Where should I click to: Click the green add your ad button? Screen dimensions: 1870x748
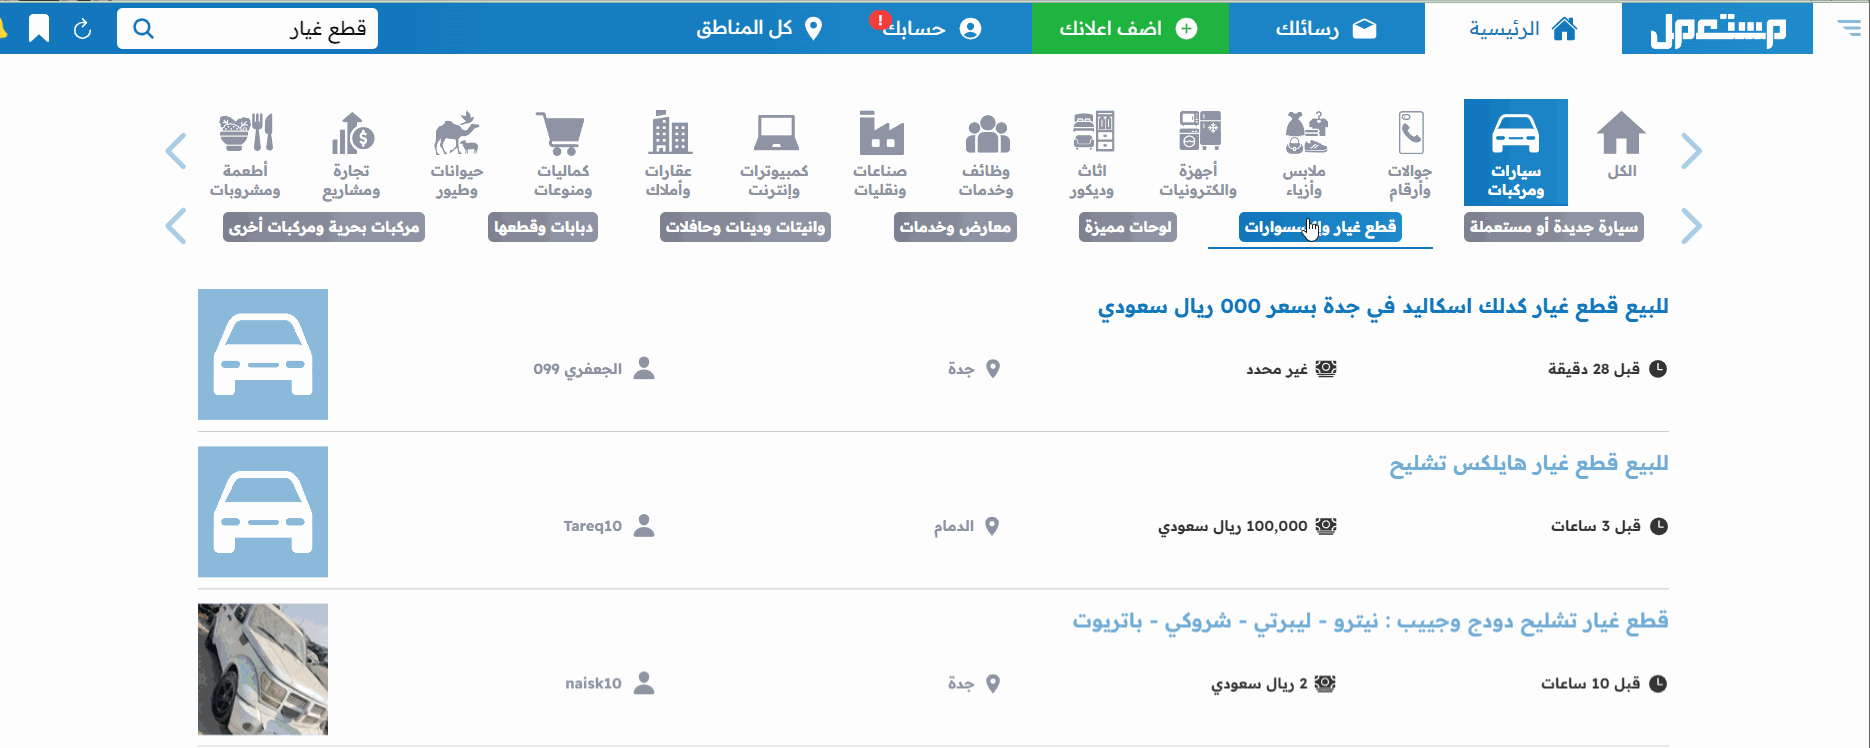click(1129, 29)
